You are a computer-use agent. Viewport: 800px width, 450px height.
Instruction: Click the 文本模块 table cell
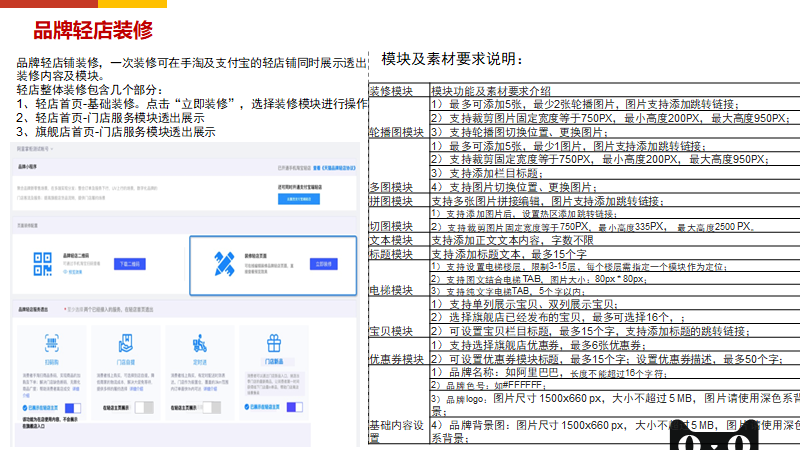[x=399, y=240]
